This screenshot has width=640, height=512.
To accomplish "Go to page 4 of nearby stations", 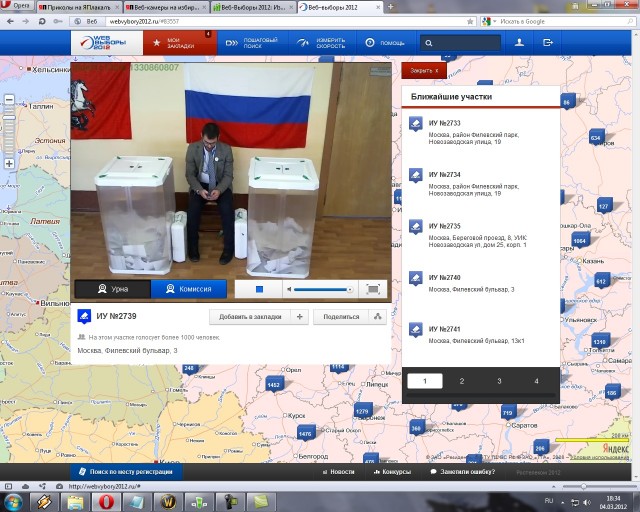I will 536,381.
